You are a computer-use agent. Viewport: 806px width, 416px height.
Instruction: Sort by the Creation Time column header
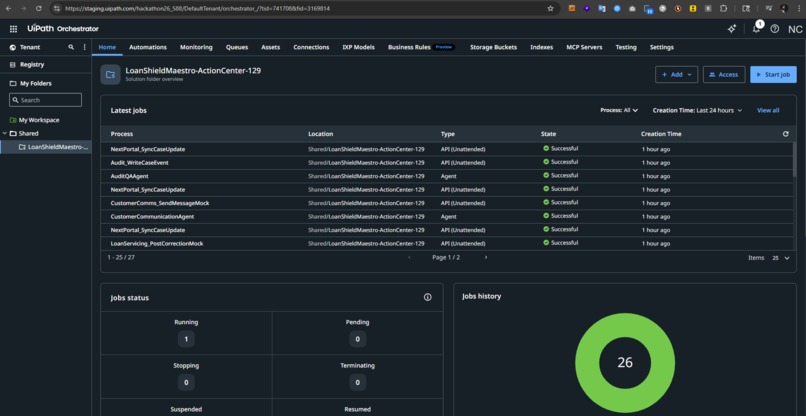click(x=661, y=134)
